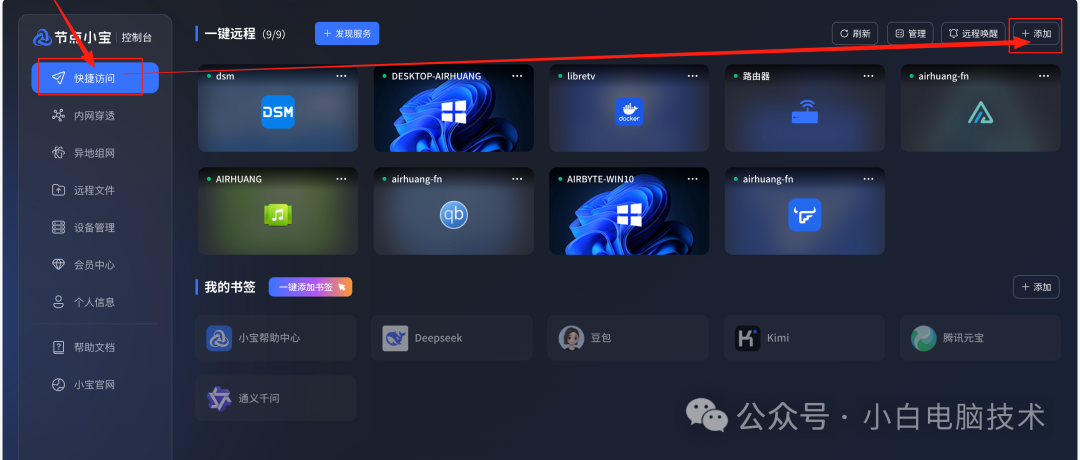The width and height of the screenshot is (1080, 460).
Task: Open more options on libretv card
Action: pos(693,76)
